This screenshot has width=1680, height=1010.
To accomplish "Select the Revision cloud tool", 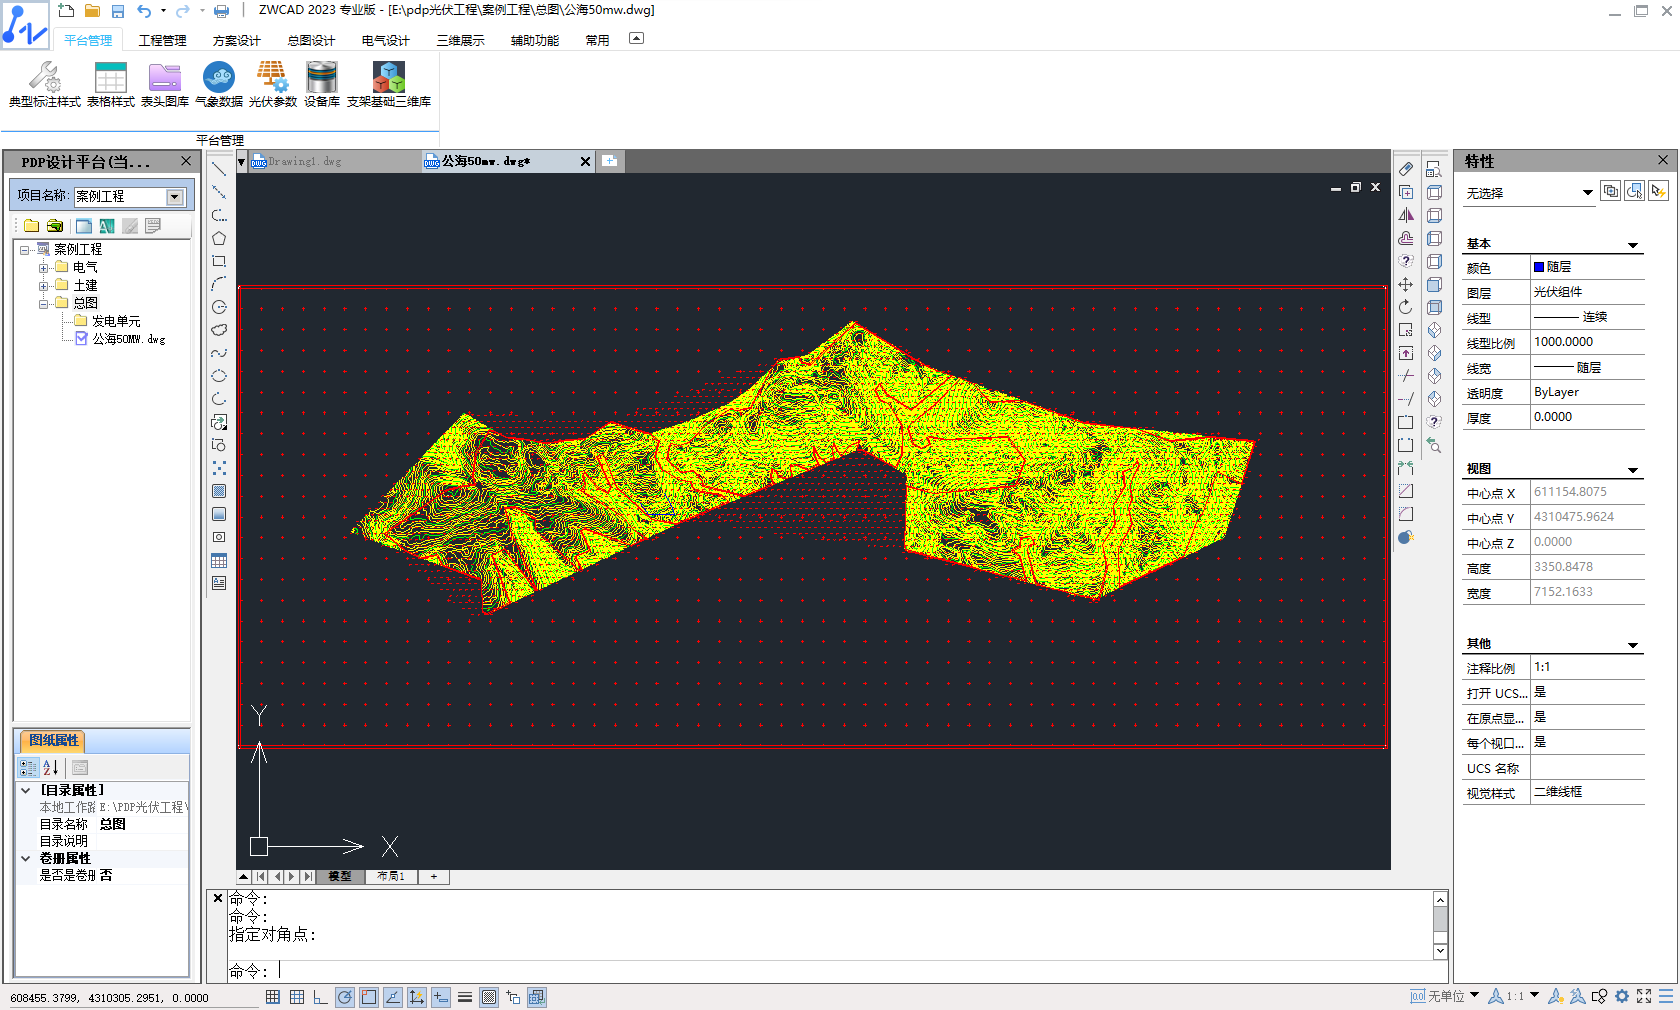I will [x=219, y=330].
